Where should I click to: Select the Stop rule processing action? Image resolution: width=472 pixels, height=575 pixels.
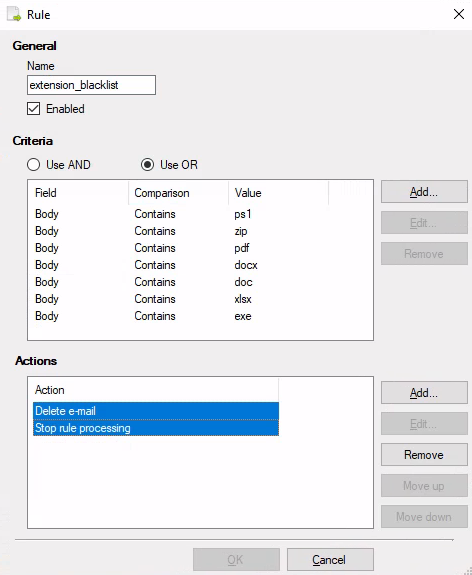[x=156, y=428]
